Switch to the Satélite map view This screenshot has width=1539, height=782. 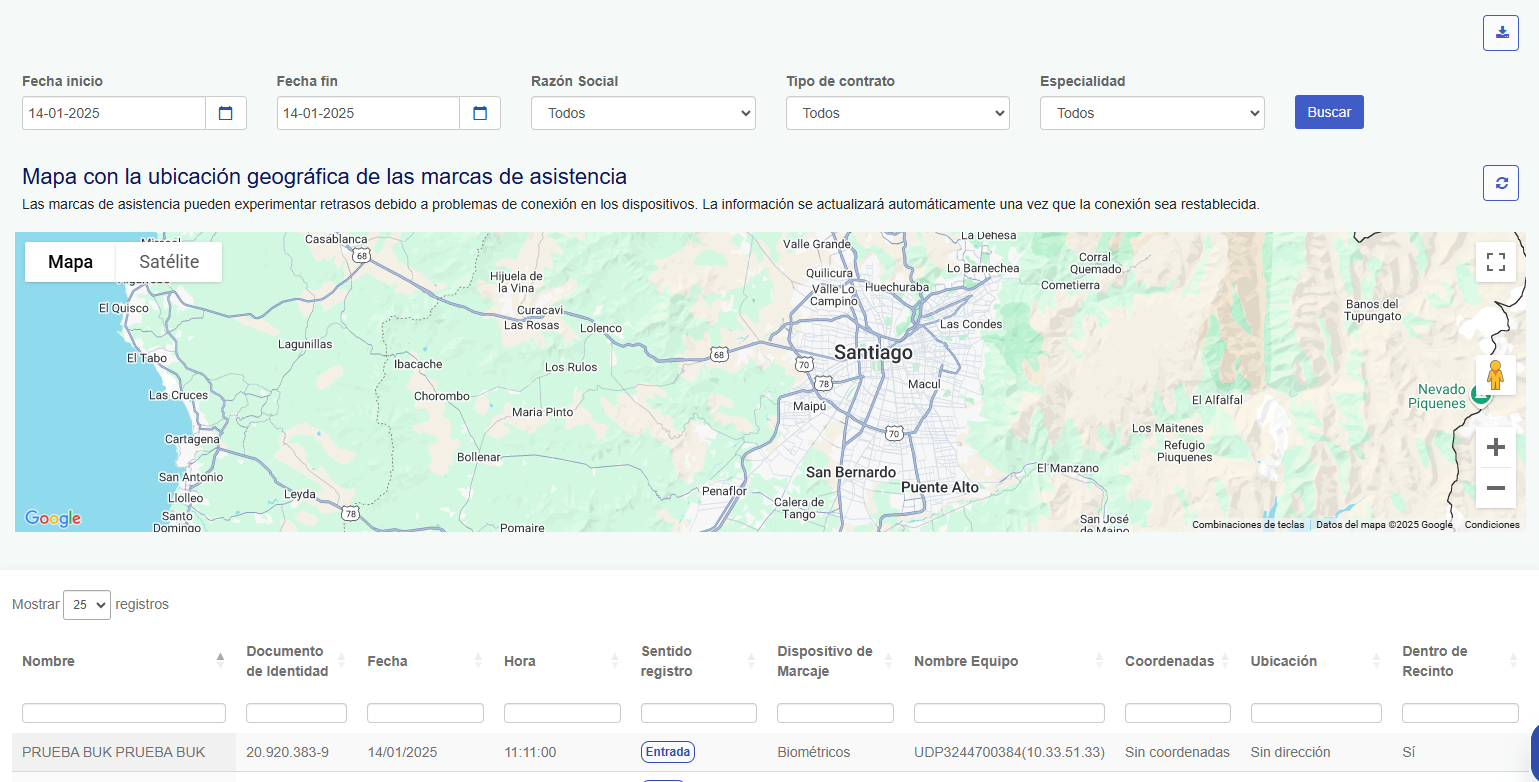tap(169, 262)
